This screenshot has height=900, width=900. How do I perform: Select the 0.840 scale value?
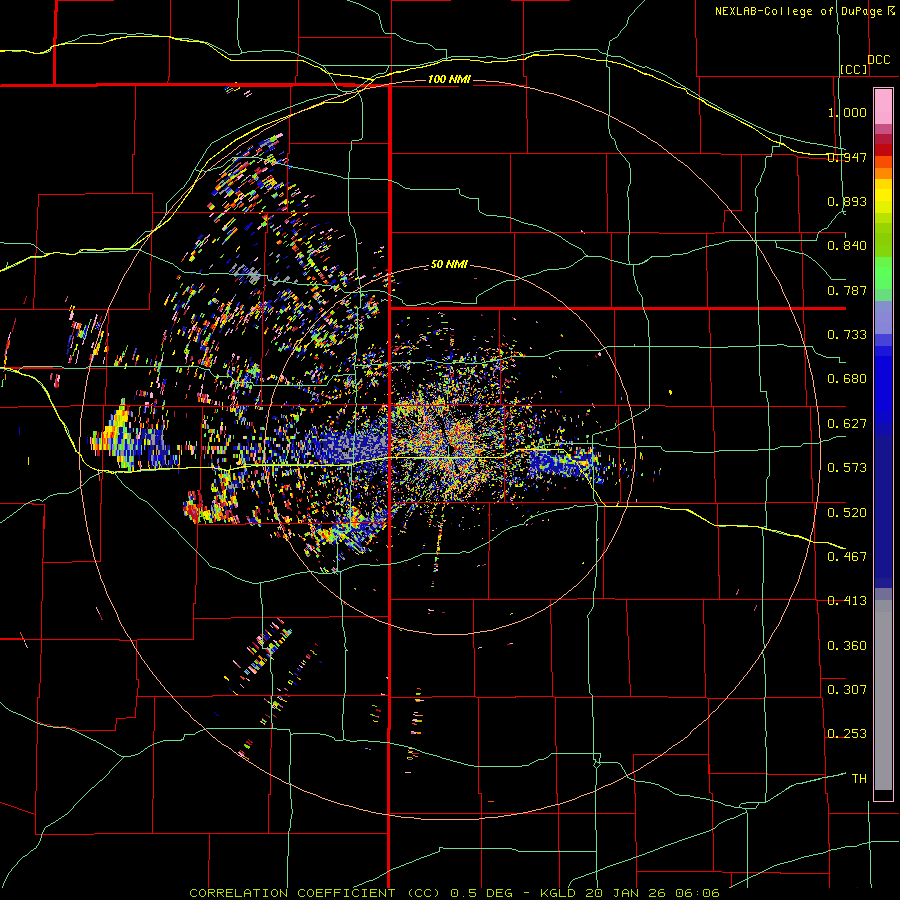click(847, 246)
